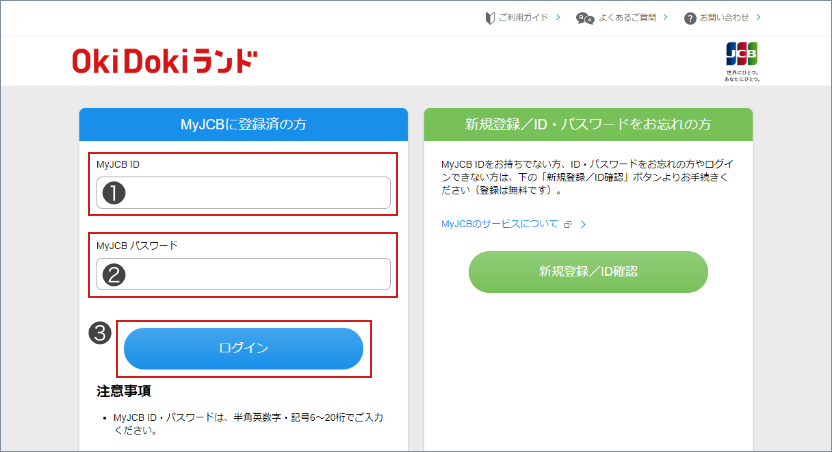The height and width of the screenshot is (452, 832).
Task: Open the よくあるご質問 link
Action: click(x=627, y=18)
